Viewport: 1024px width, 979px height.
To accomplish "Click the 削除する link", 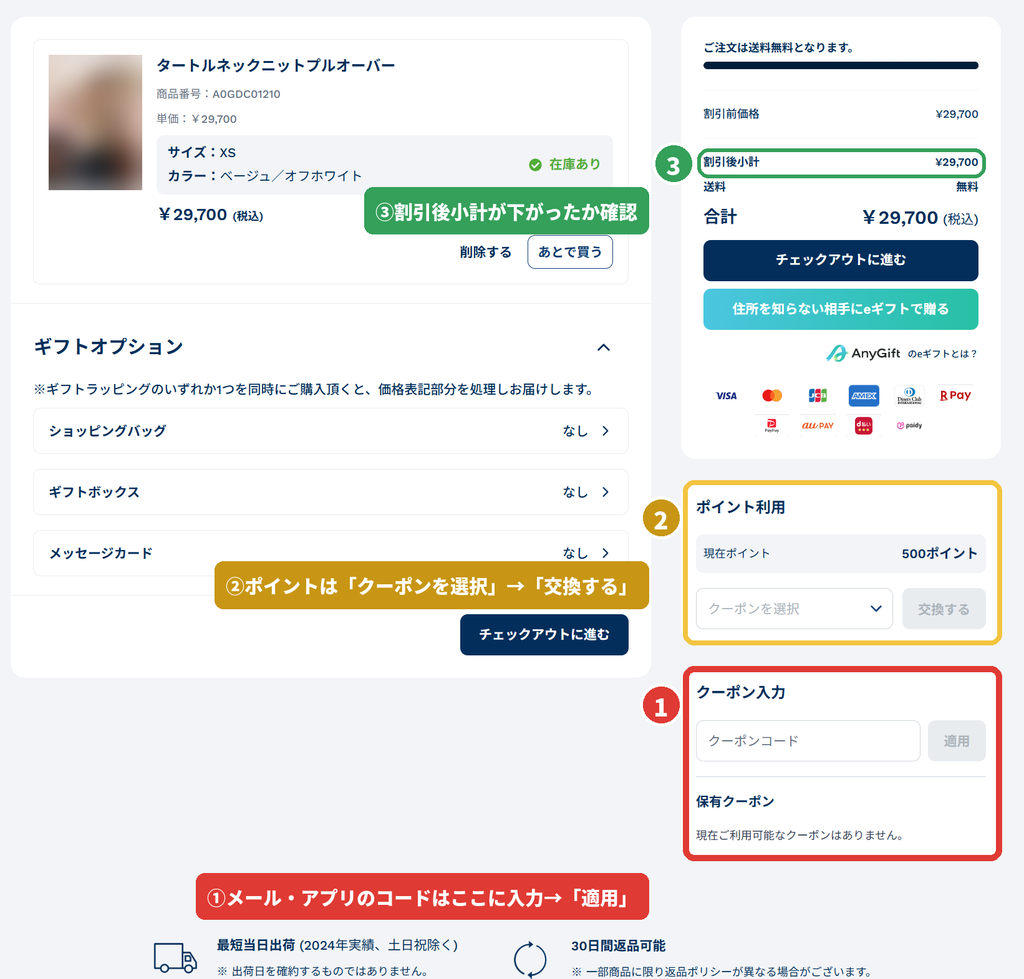I will tap(485, 252).
